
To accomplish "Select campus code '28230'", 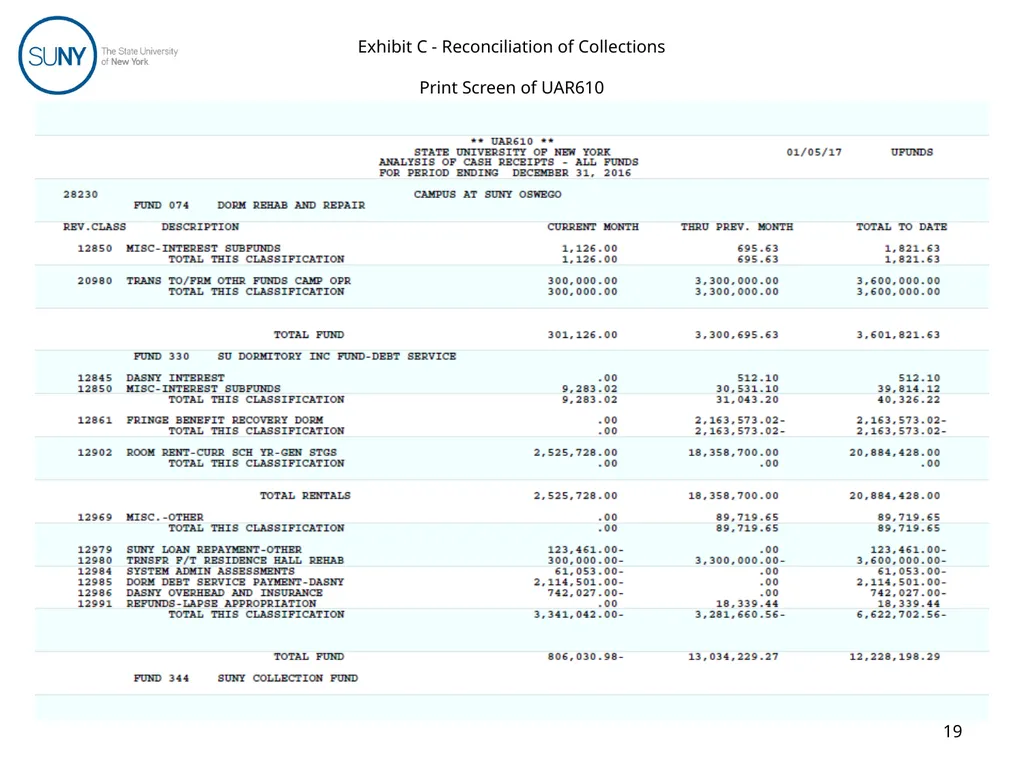I will click(x=80, y=195).
